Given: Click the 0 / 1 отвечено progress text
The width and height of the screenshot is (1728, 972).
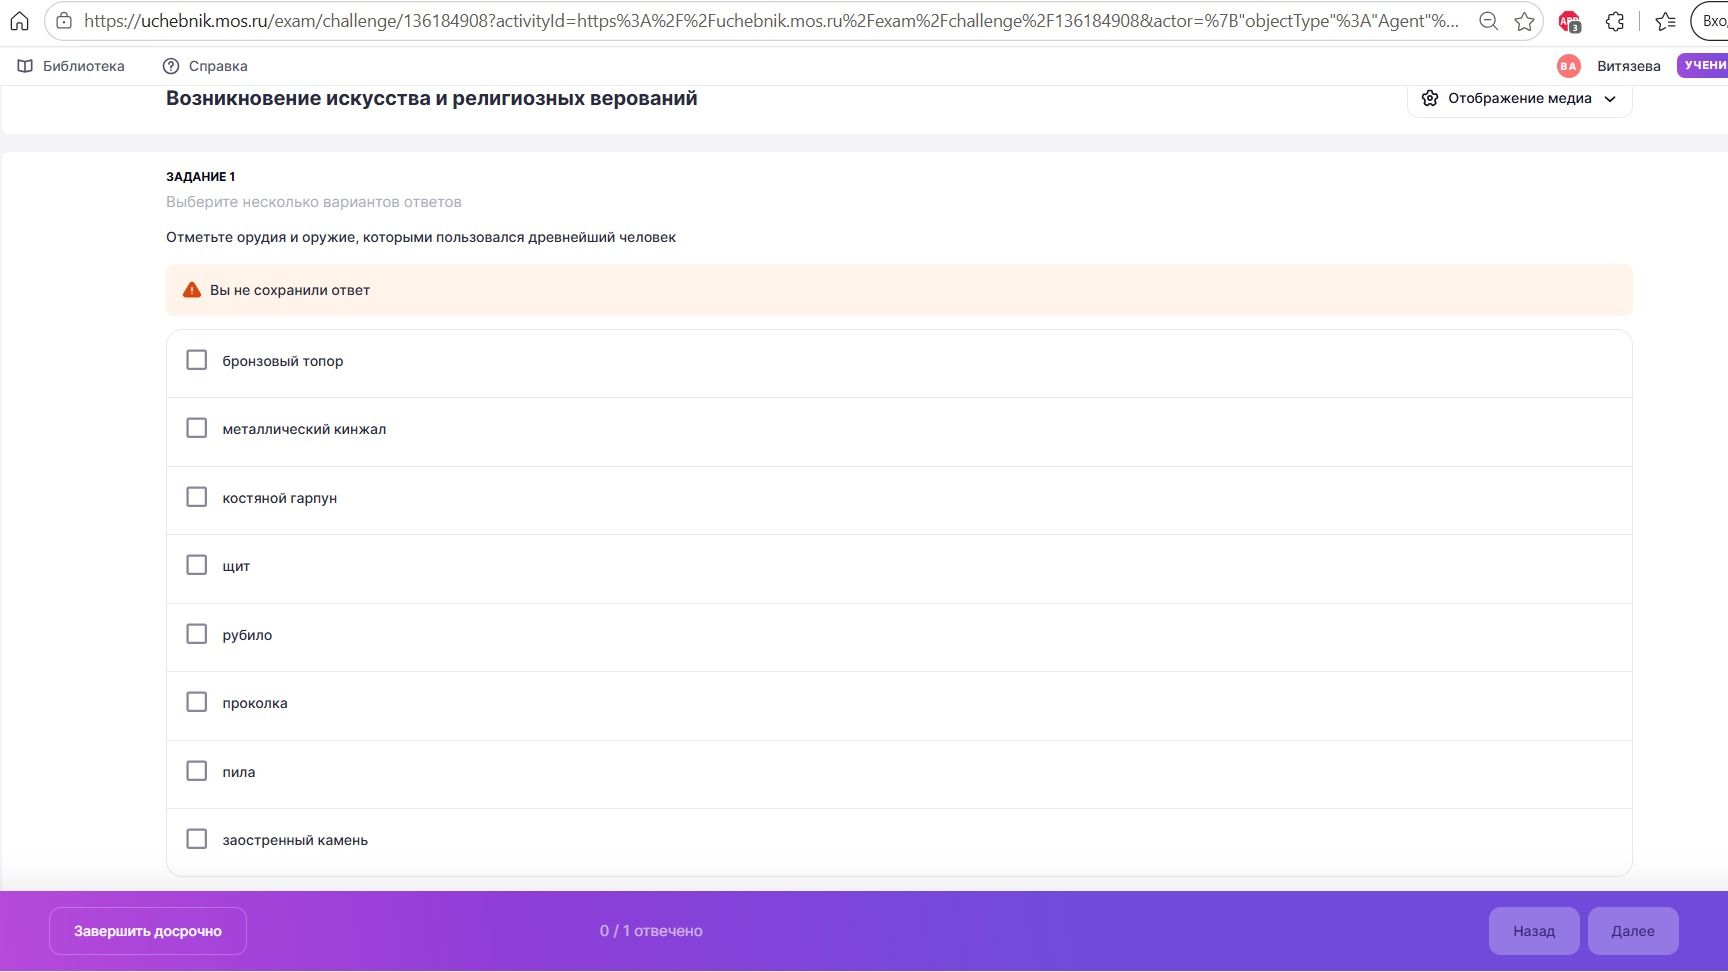Looking at the screenshot, I should click(x=651, y=931).
